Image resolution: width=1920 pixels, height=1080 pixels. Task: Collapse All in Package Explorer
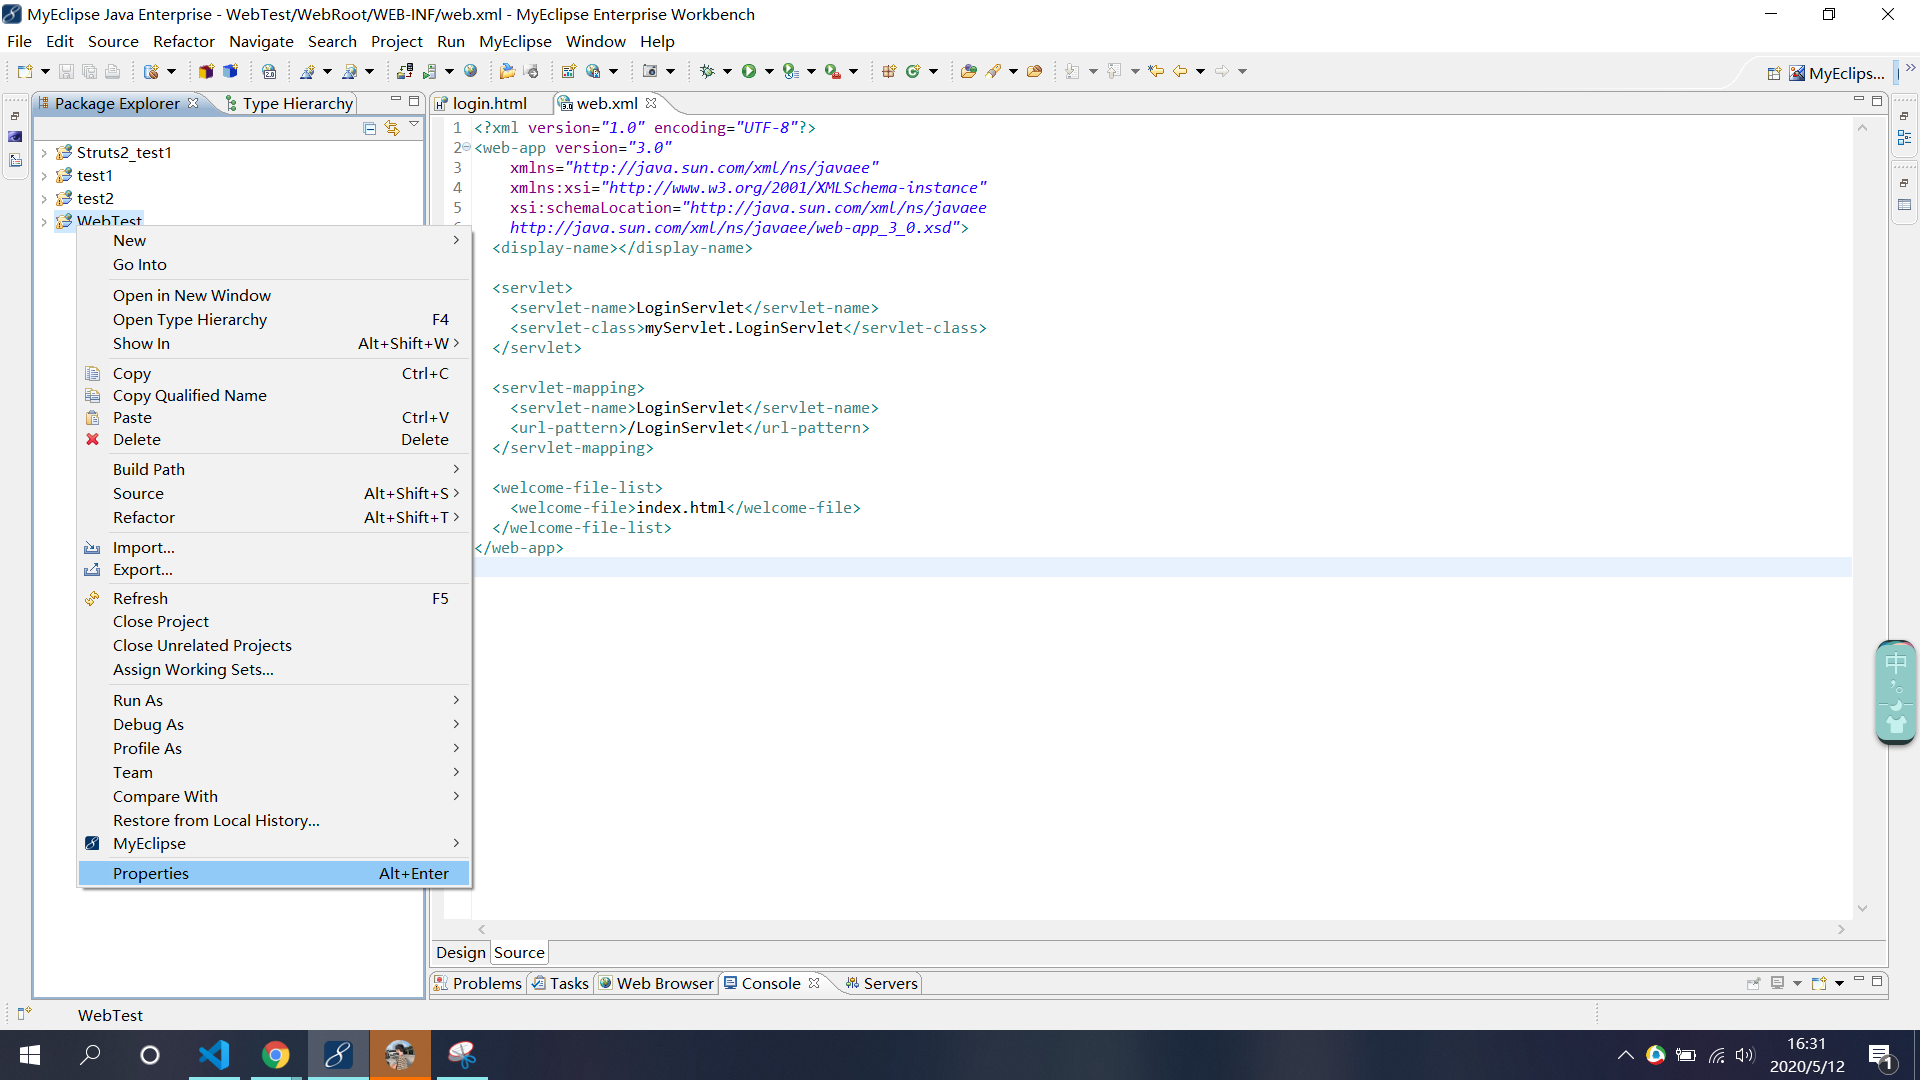pyautogui.click(x=370, y=128)
